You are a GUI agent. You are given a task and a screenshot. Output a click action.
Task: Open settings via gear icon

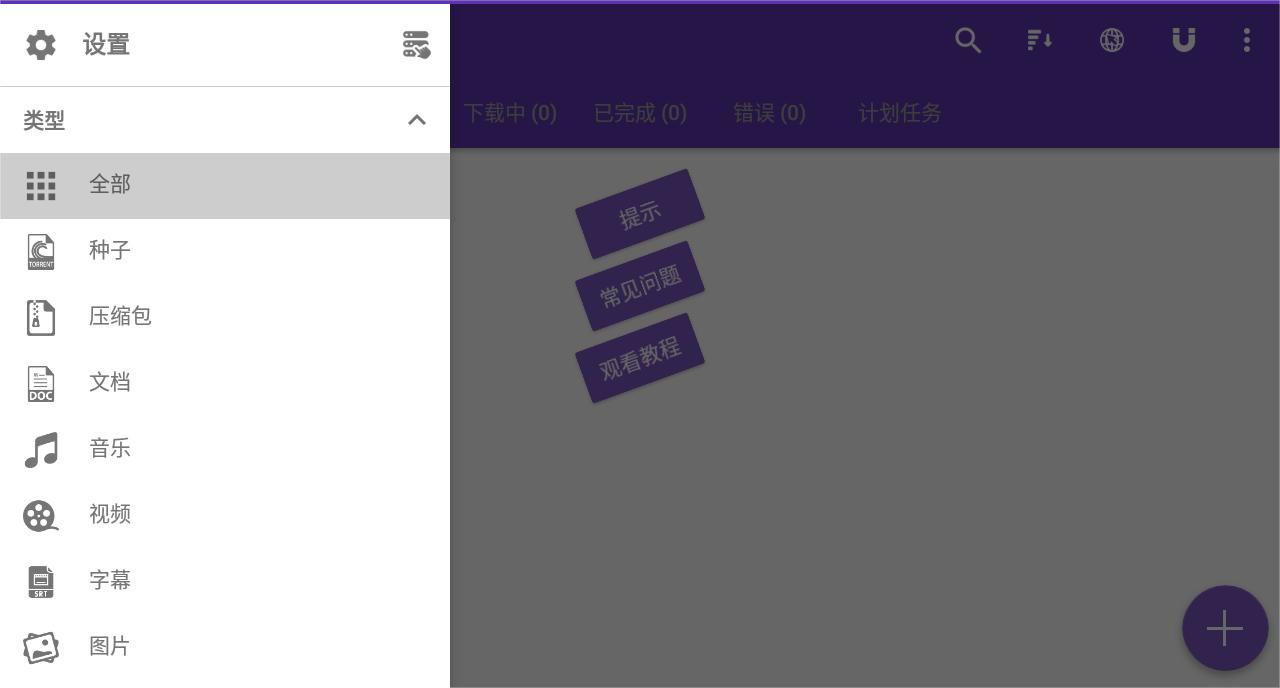click(x=41, y=44)
